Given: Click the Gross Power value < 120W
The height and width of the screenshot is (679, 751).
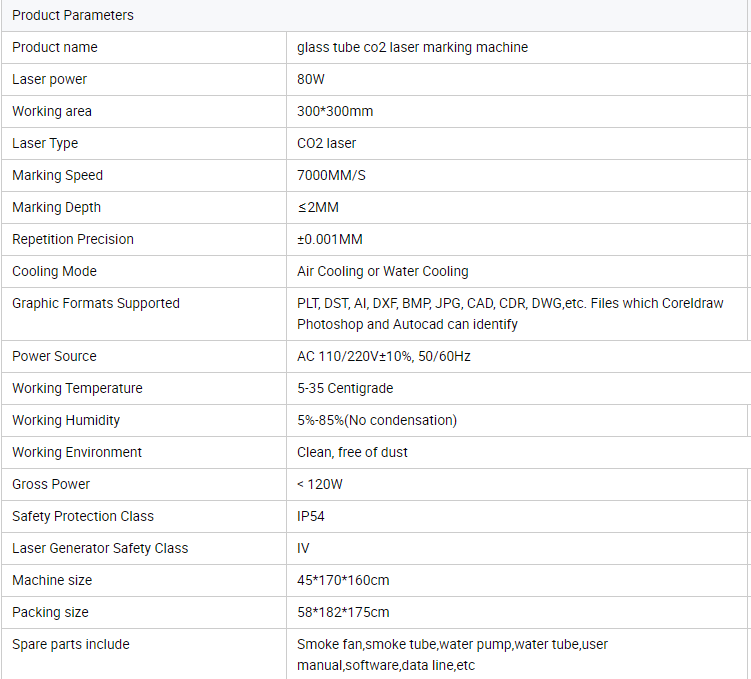Looking at the screenshot, I should [x=320, y=484].
